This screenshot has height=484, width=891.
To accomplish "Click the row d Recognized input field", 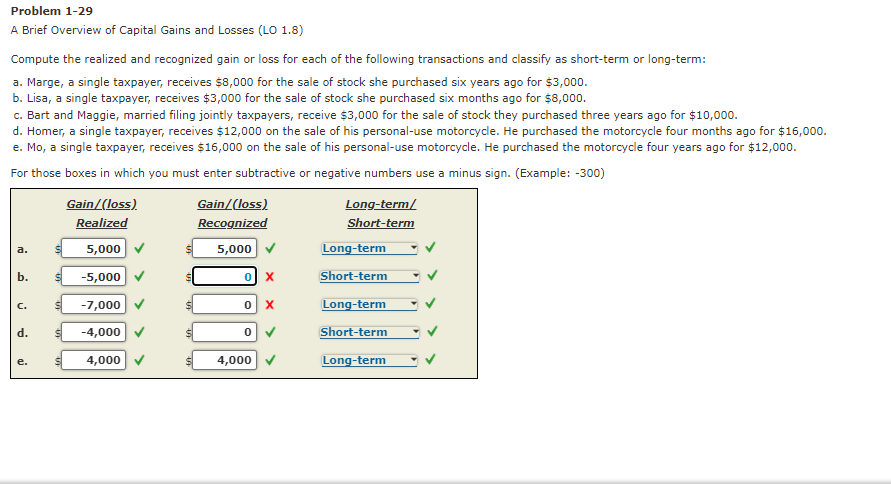I will pyautogui.click(x=224, y=332).
